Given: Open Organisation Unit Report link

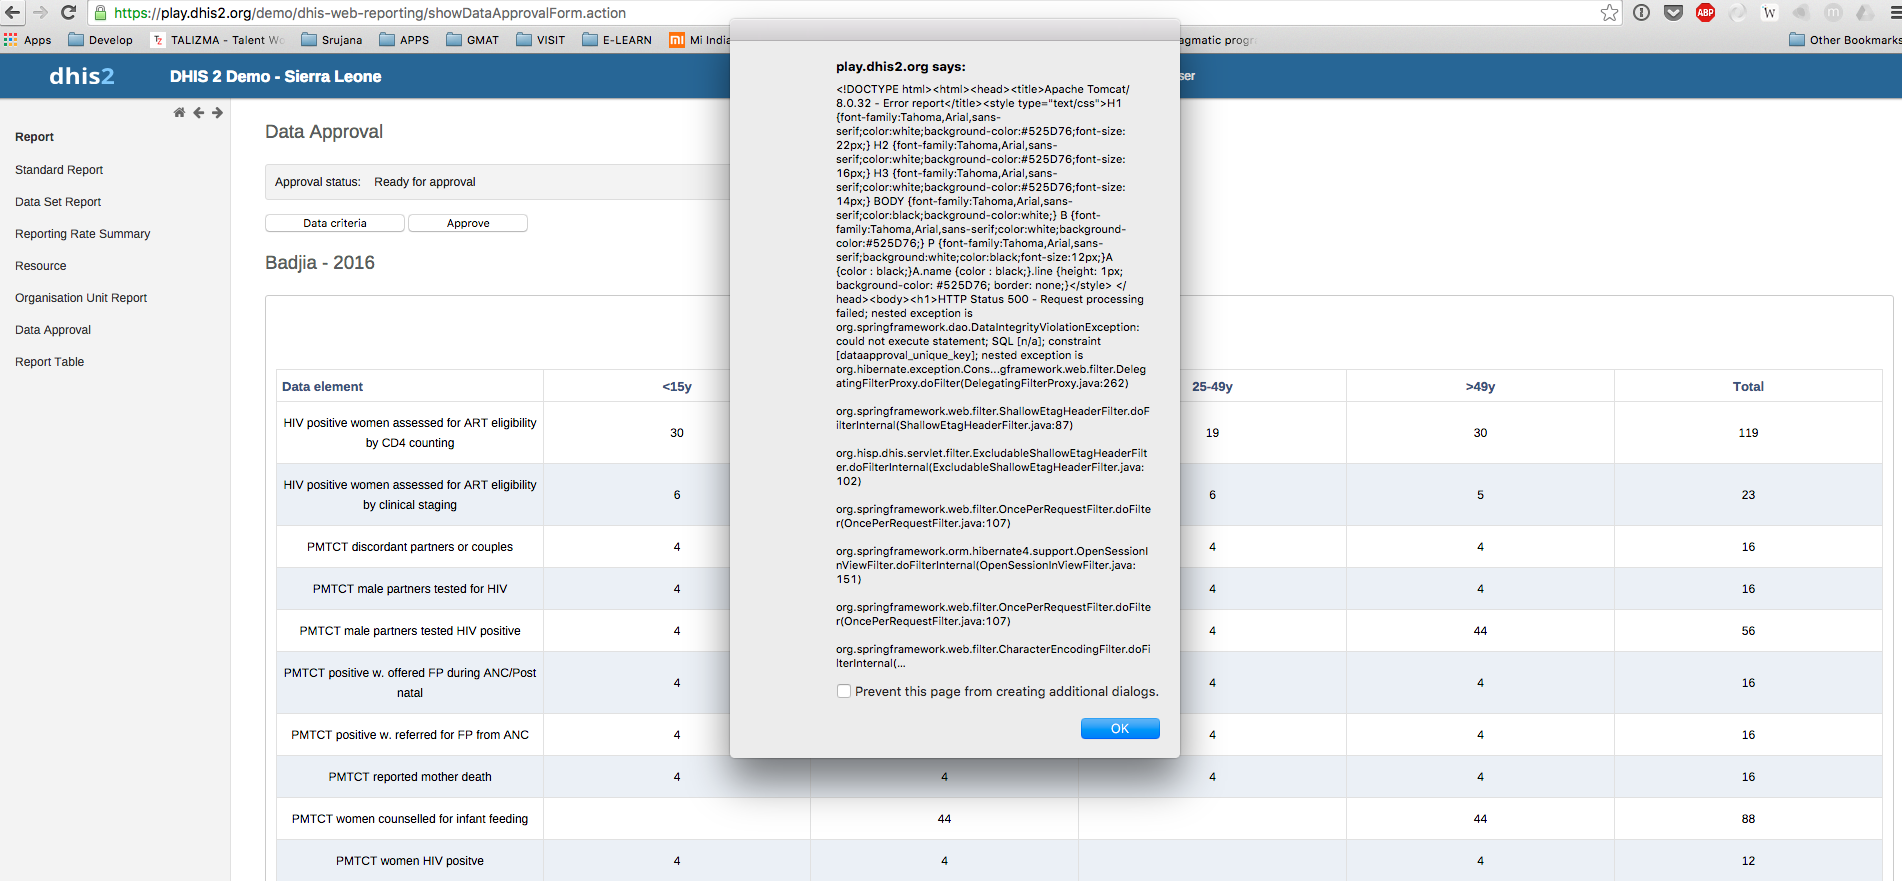Looking at the screenshot, I should pyautogui.click(x=81, y=298).
